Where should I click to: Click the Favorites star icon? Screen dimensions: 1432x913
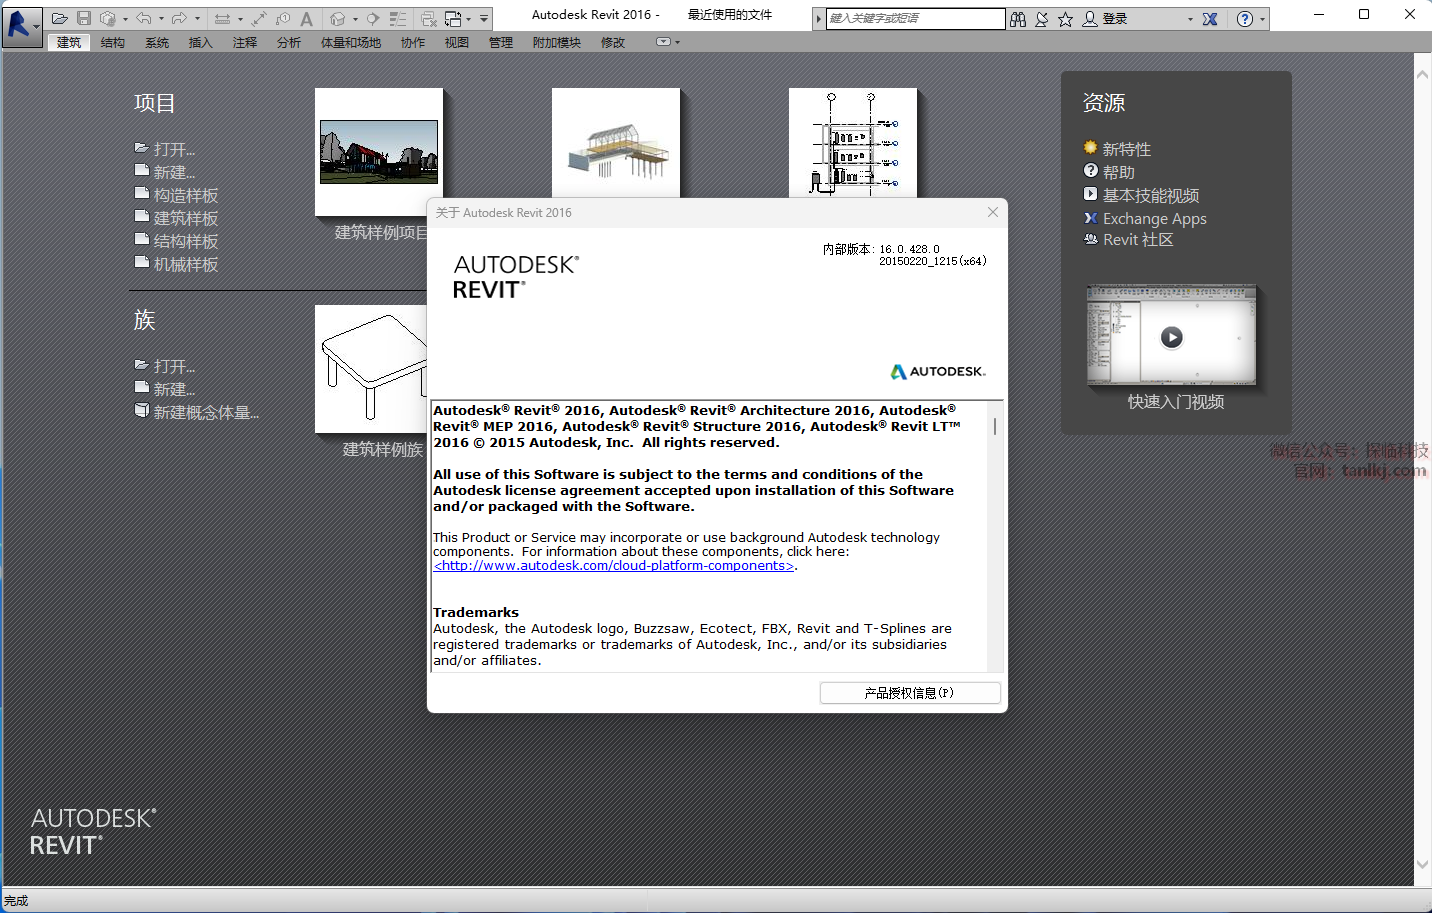coord(1065,19)
